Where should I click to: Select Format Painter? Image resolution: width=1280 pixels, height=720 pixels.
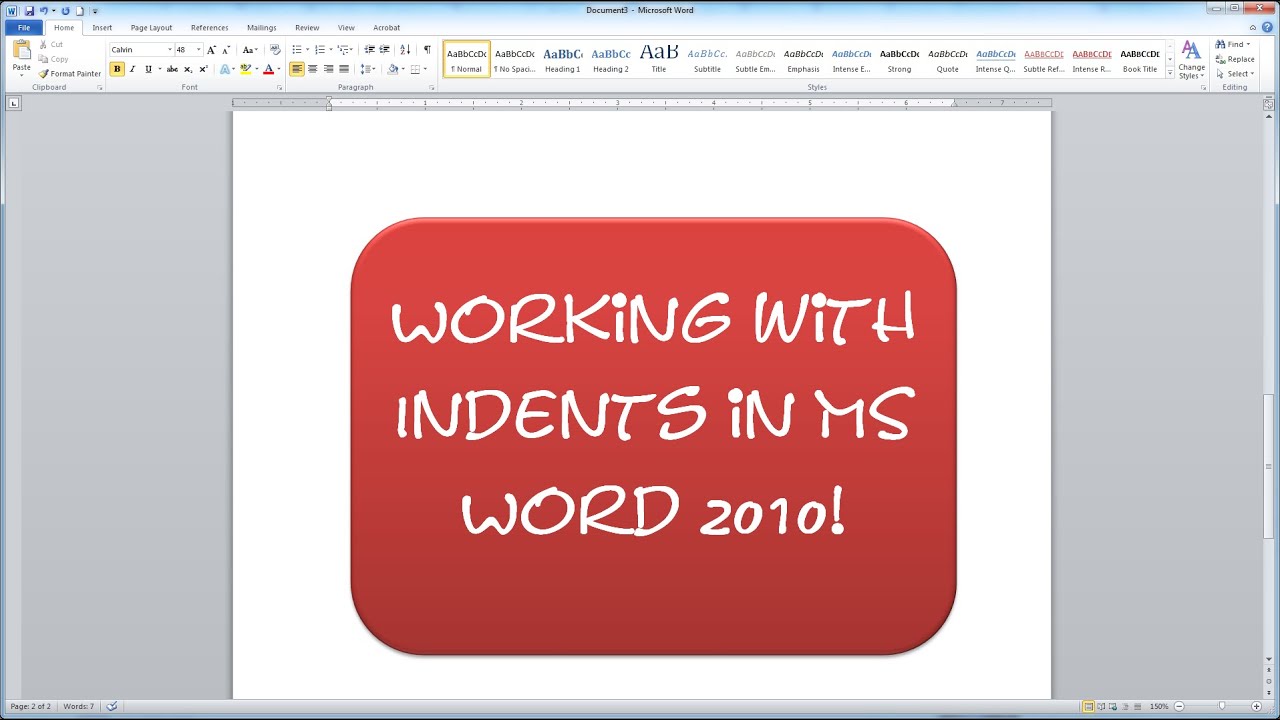(x=70, y=74)
